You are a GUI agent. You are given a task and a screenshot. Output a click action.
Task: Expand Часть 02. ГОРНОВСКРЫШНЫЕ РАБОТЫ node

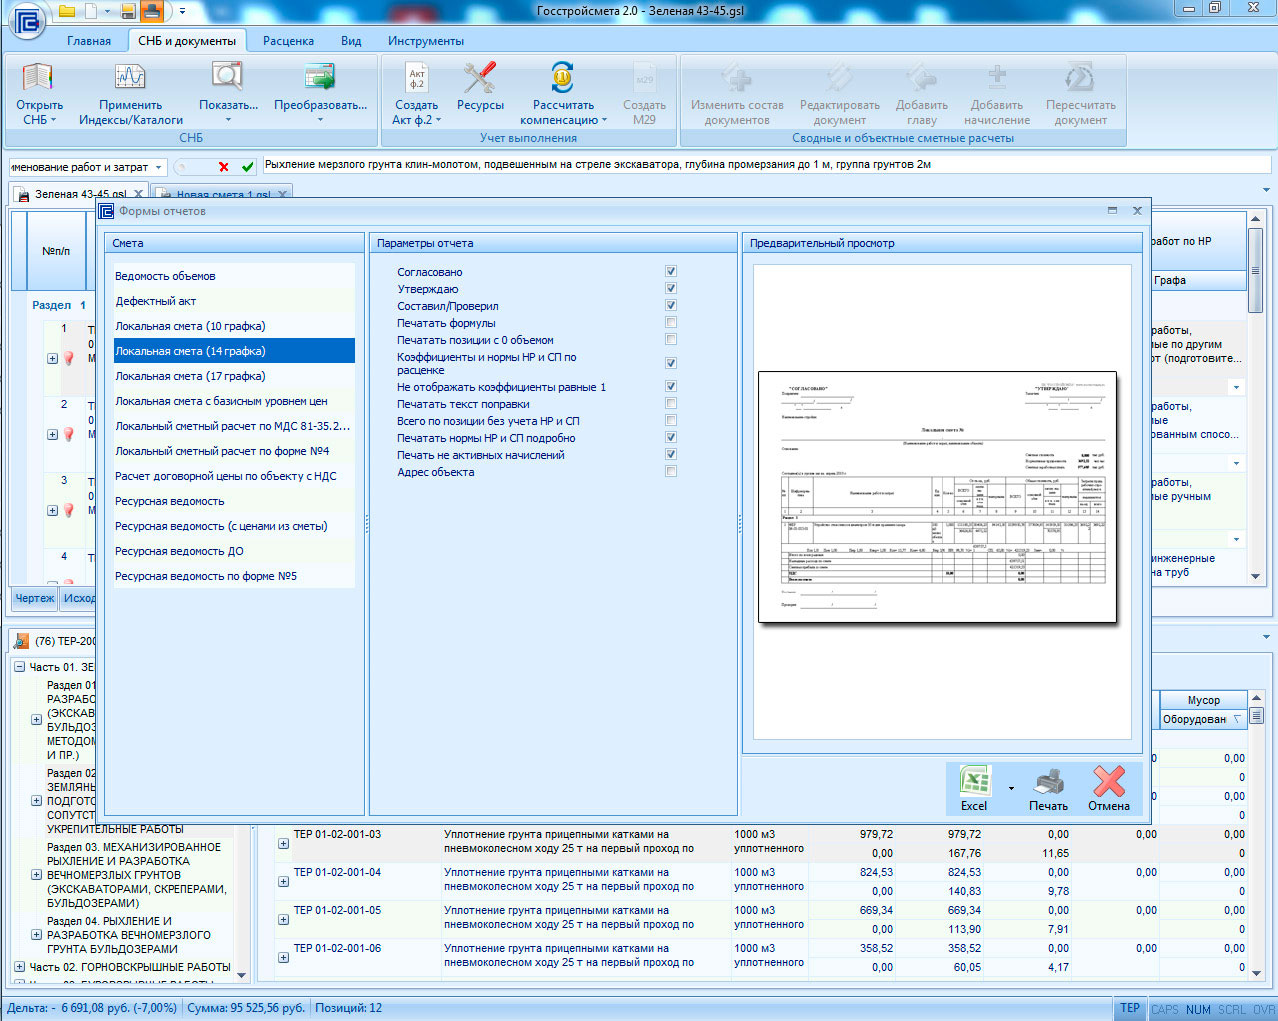point(19,967)
